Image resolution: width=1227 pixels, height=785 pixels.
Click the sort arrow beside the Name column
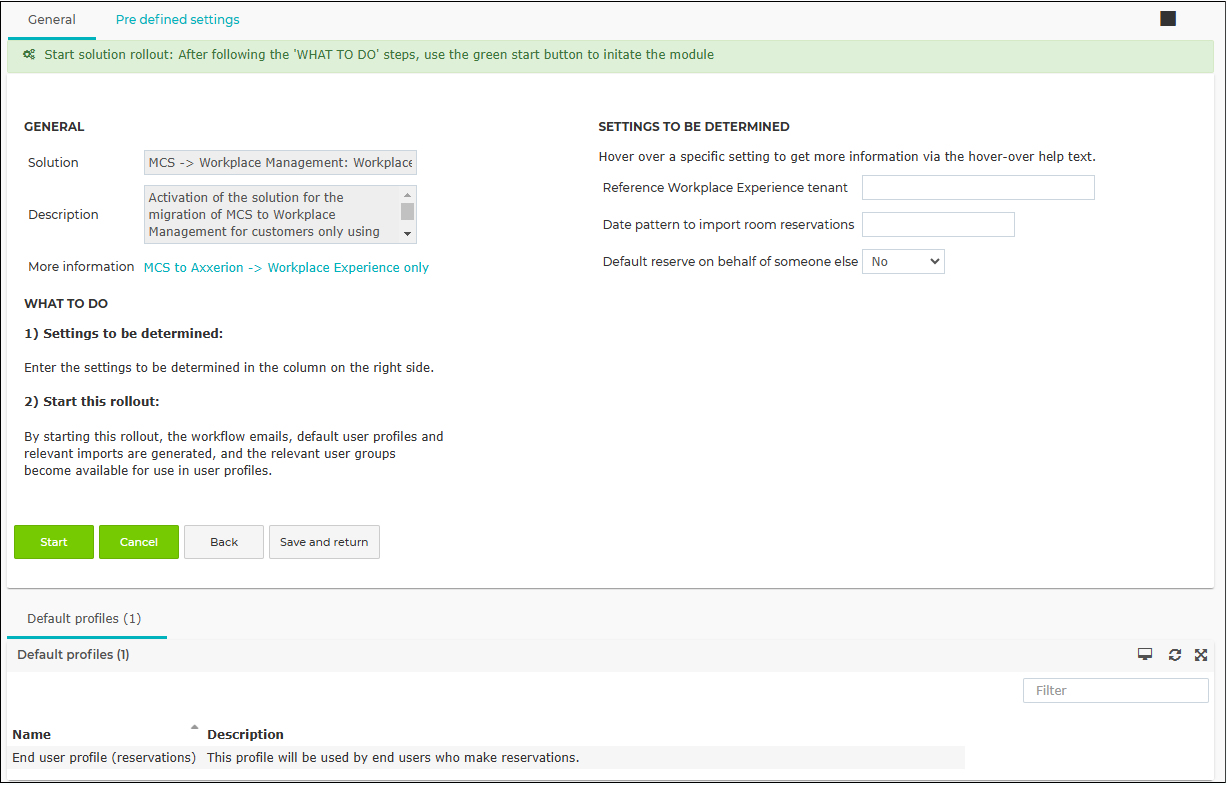pos(194,727)
